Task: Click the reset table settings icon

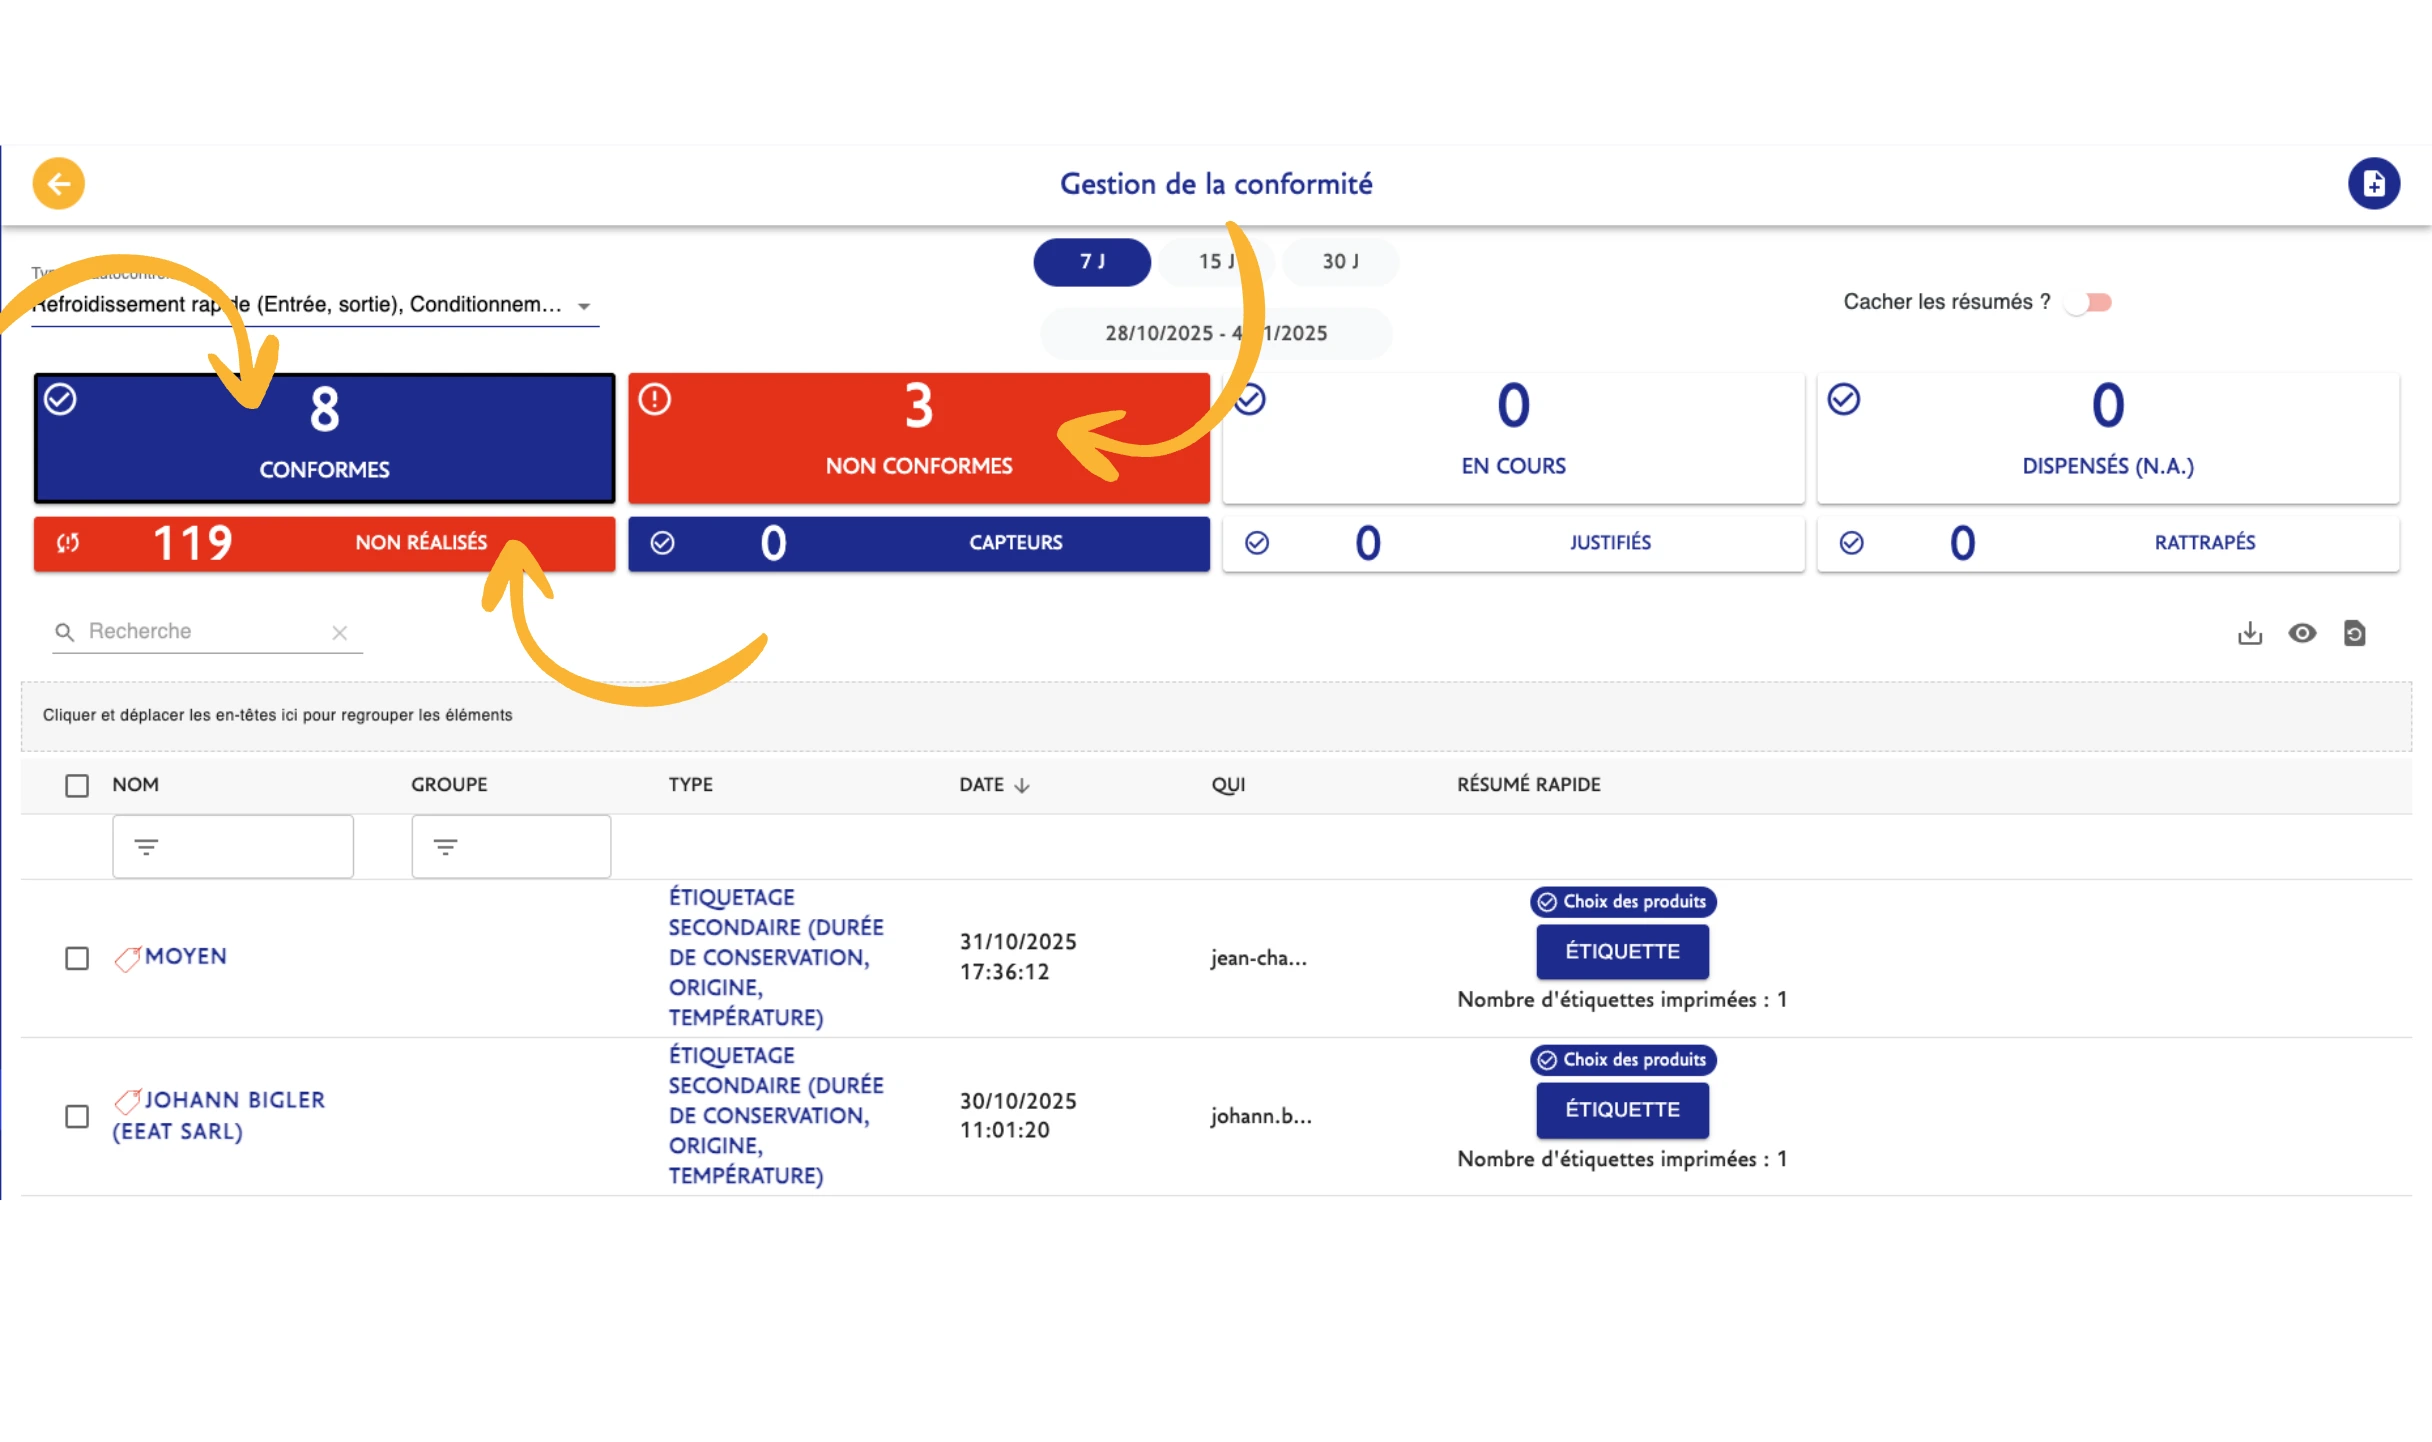Action: [x=2354, y=633]
